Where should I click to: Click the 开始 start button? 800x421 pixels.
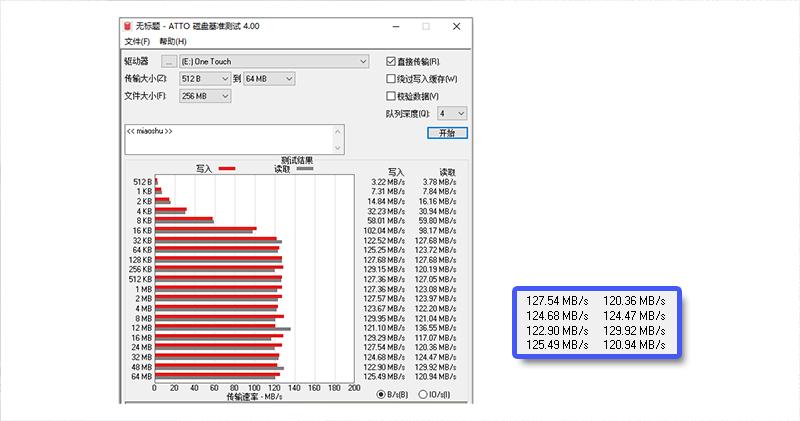(x=447, y=133)
